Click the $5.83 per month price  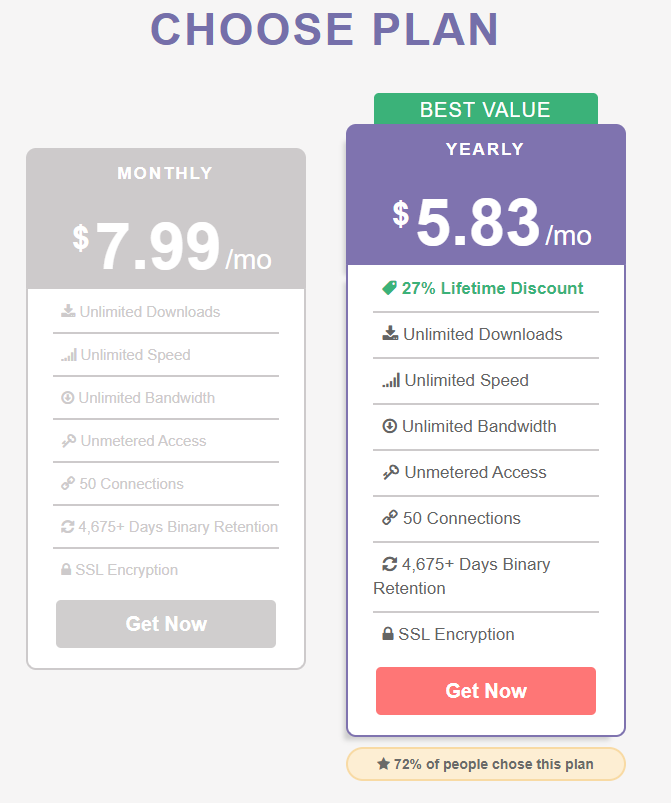(x=491, y=224)
